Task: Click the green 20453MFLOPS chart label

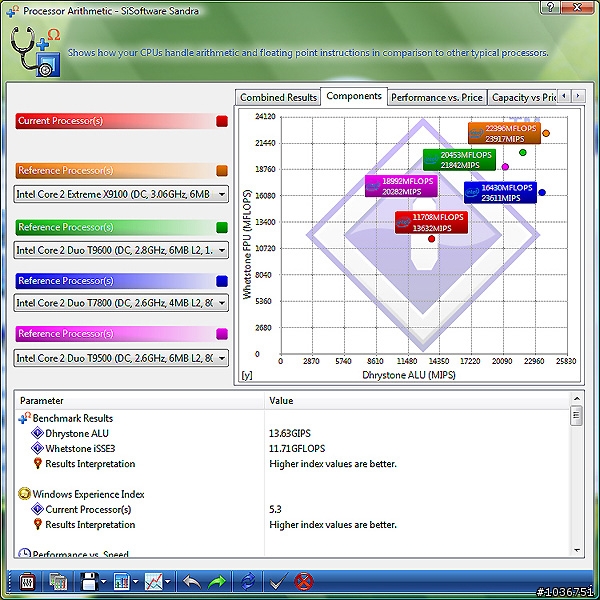Action: pyautogui.click(x=459, y=160)
